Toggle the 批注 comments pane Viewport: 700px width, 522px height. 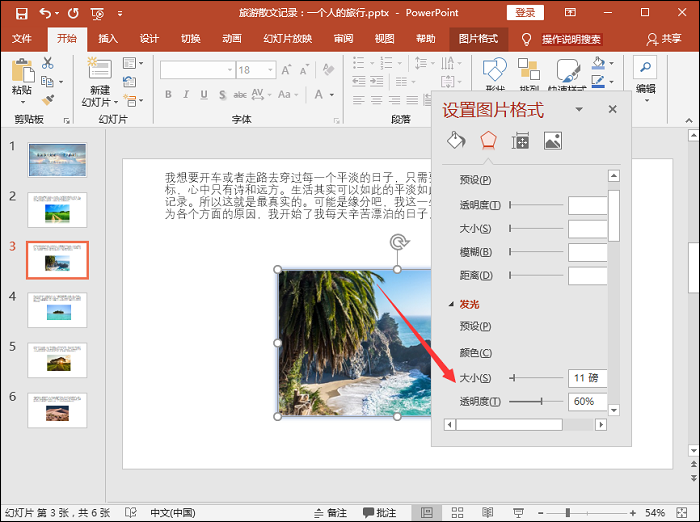(x=380, y=512)
